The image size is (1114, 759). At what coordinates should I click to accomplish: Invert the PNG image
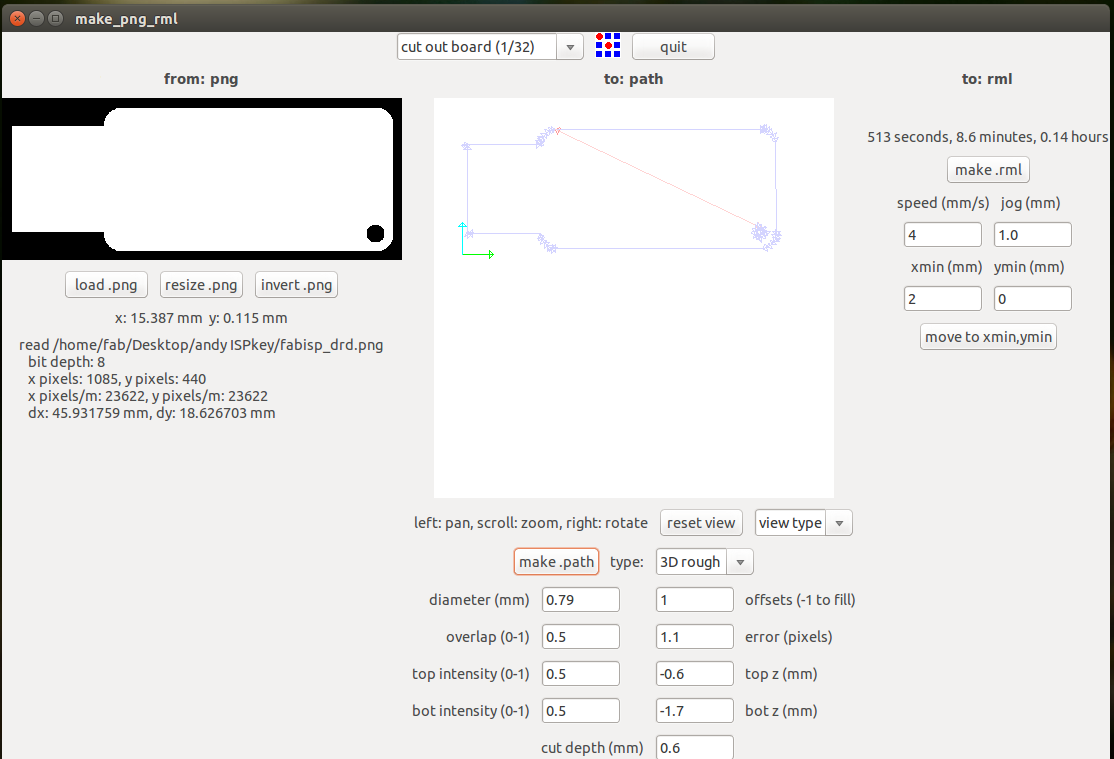[296, 285]
